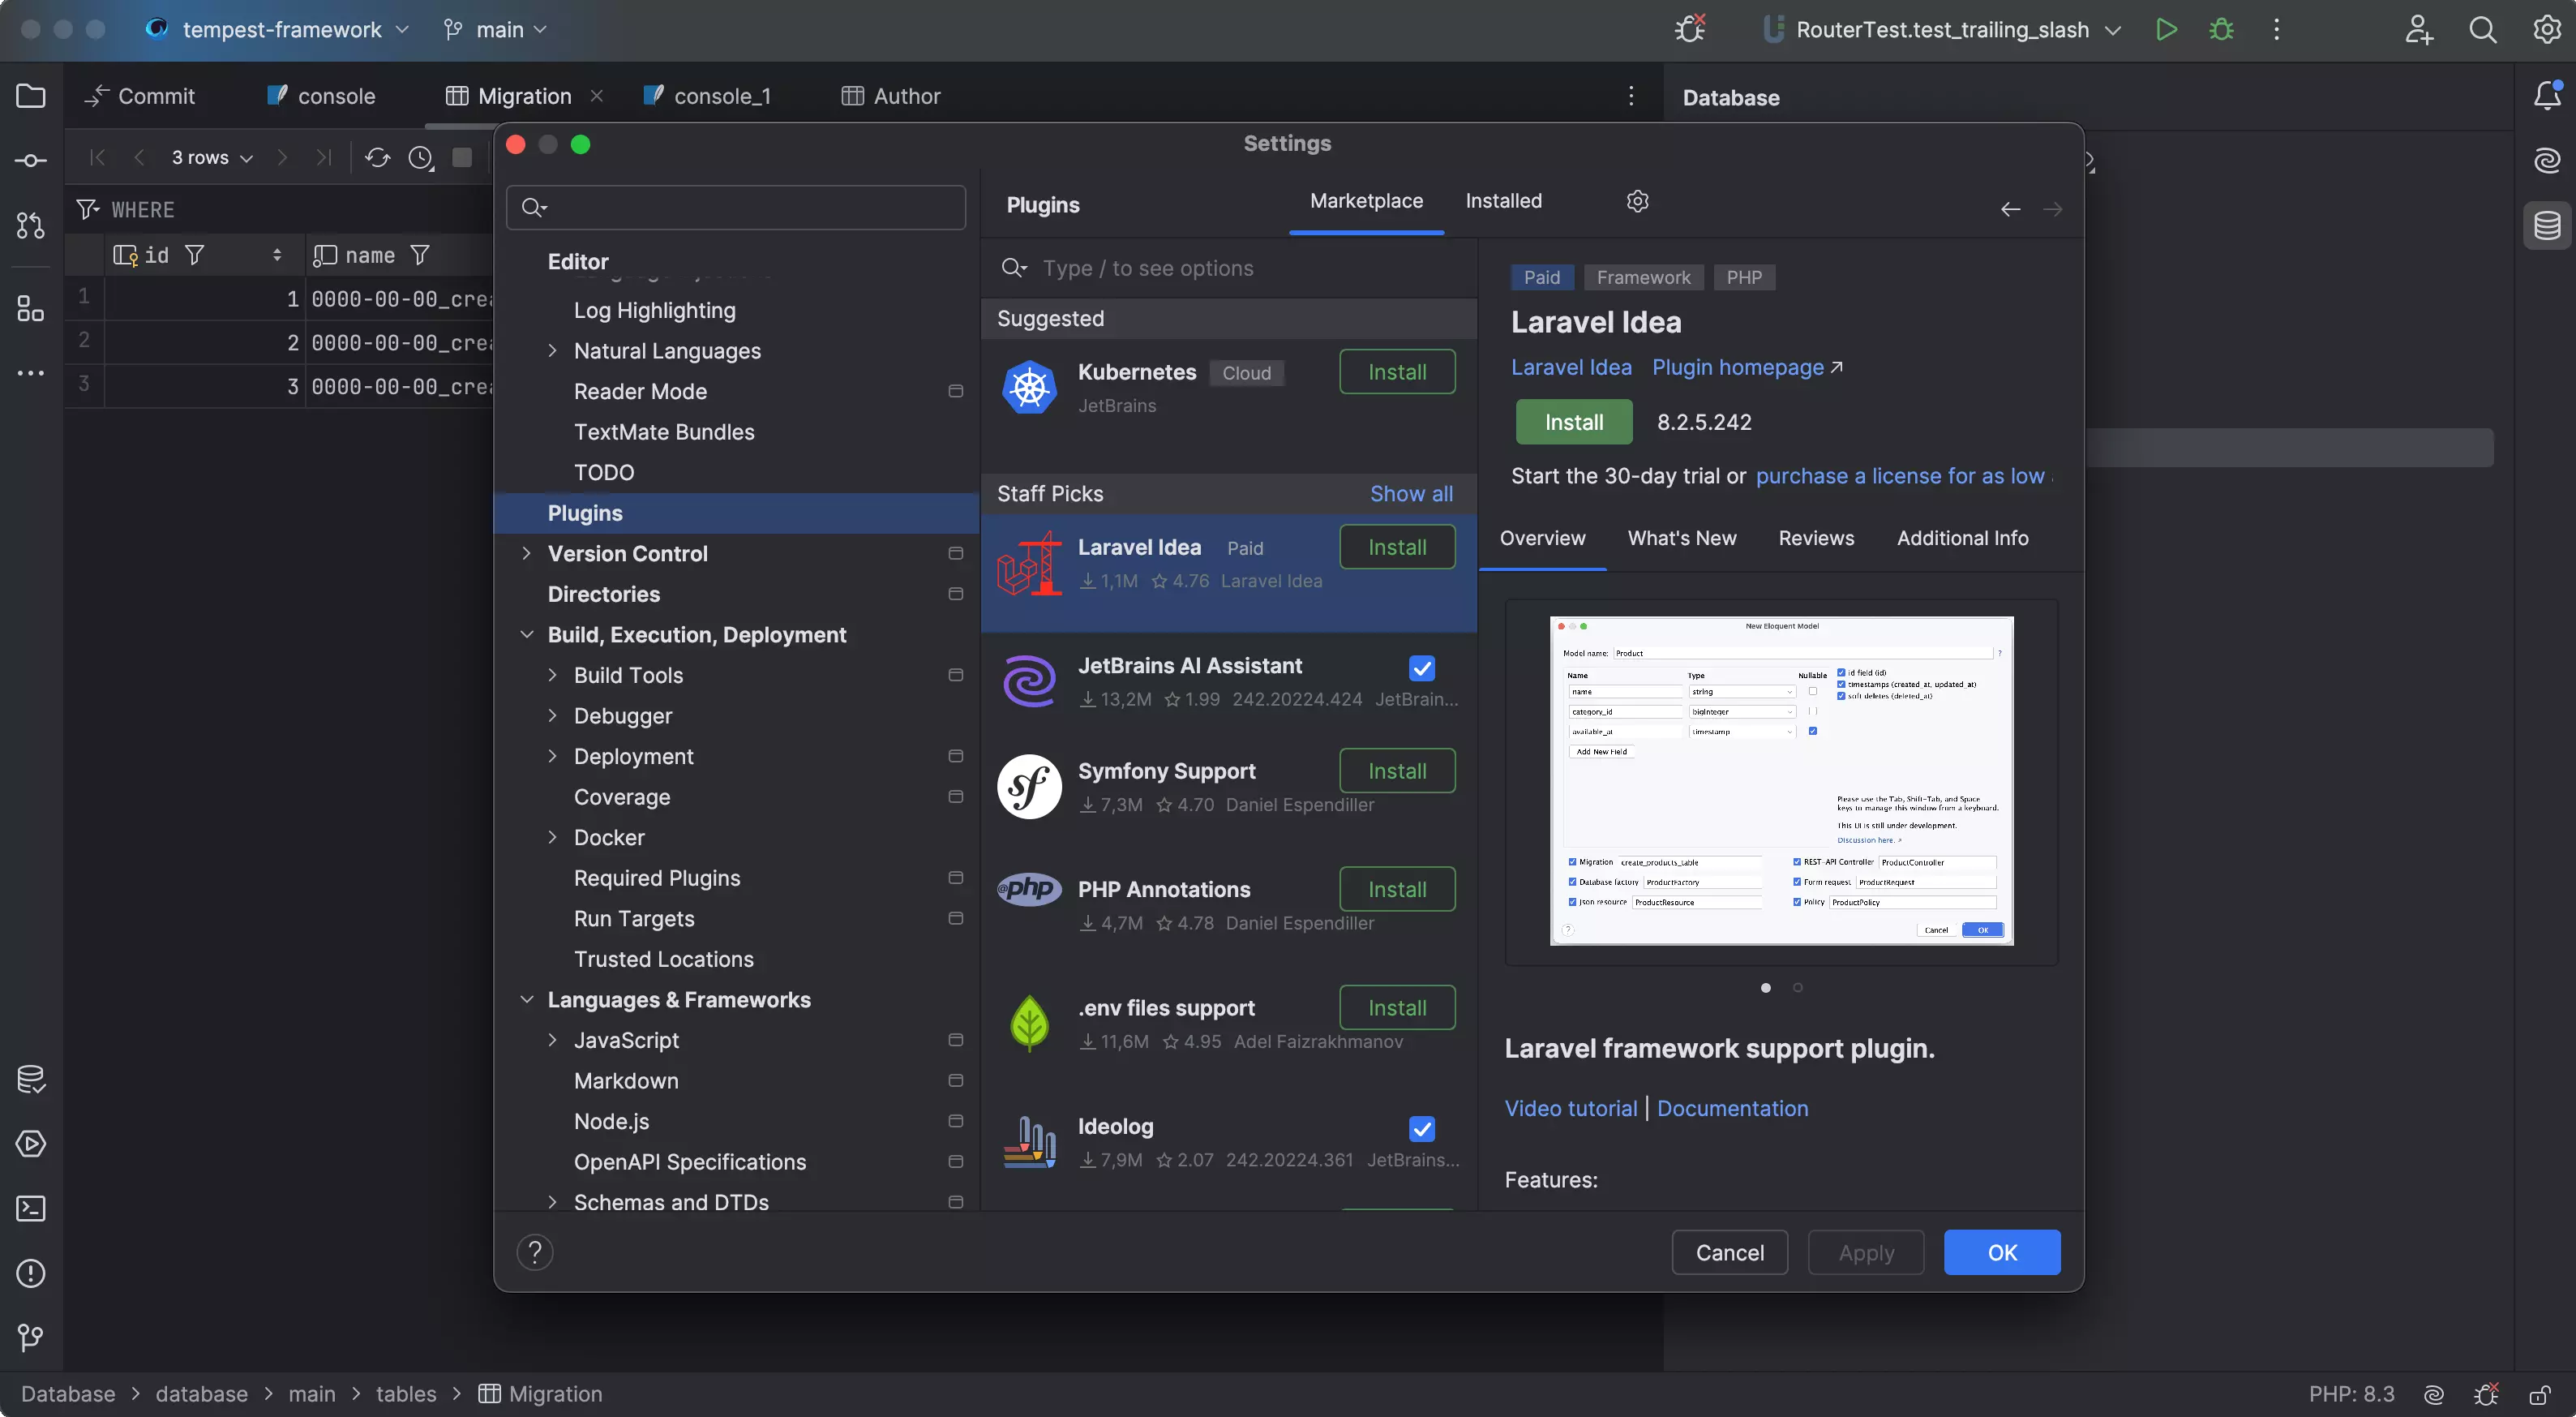Install the Kubernetes plugin
Viewport: 2576px width, 1417px height.
tap(1397, 372)
